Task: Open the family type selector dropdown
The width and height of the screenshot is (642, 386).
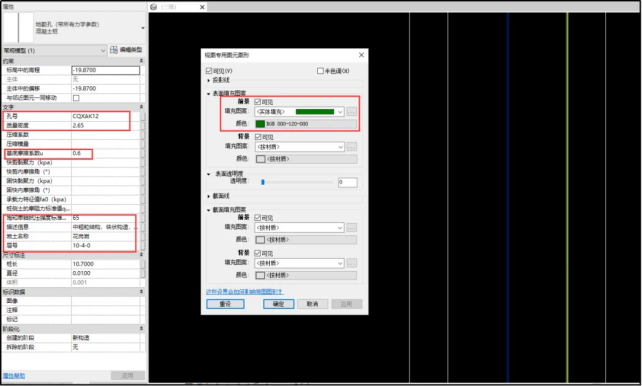Action: click(x=142, y=28)
